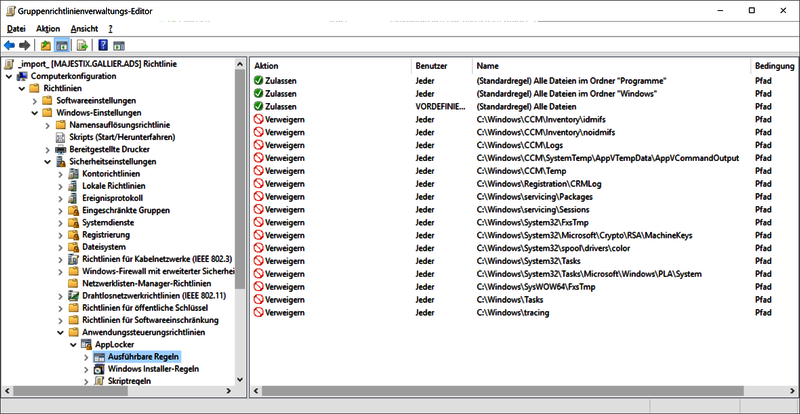800x414 pixels.
Task: Collapse the Anwendungssteuerungsrichtlinien node
Action: pyautogui.click(x=61, y=332)
